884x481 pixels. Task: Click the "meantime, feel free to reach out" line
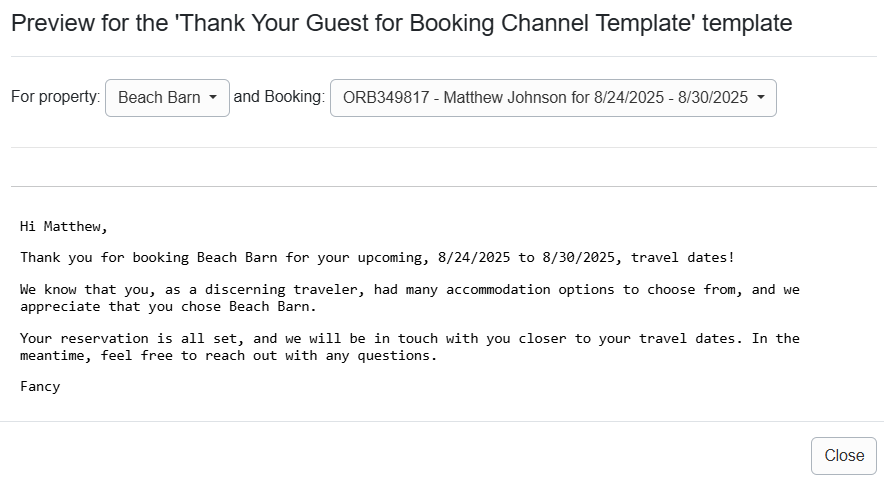click(x=150, y=354)
